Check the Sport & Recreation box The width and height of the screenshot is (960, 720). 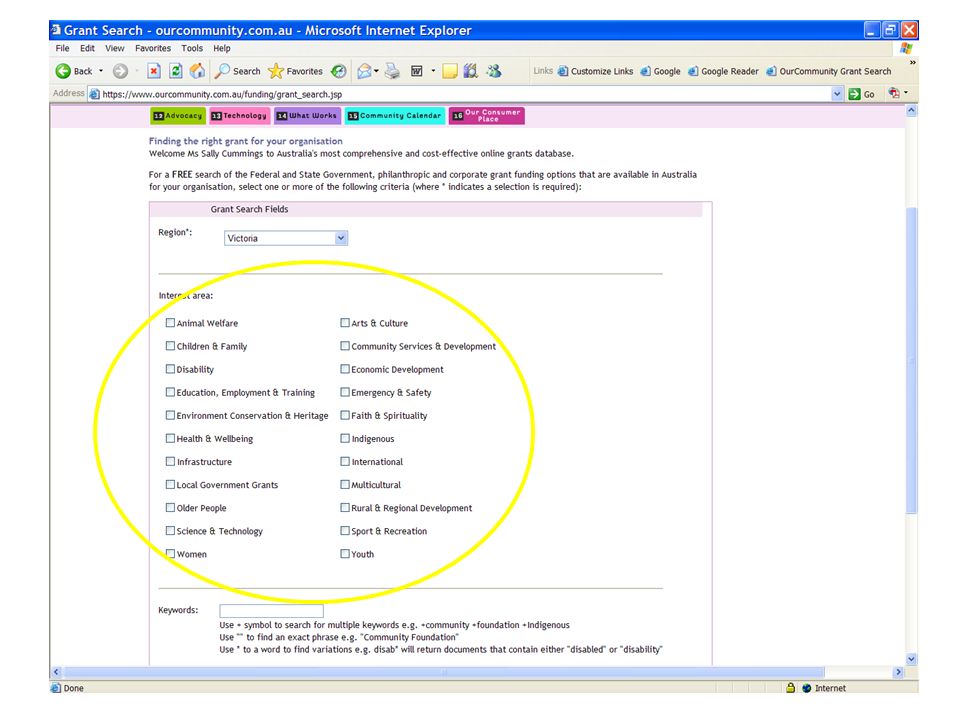point(345,531)
